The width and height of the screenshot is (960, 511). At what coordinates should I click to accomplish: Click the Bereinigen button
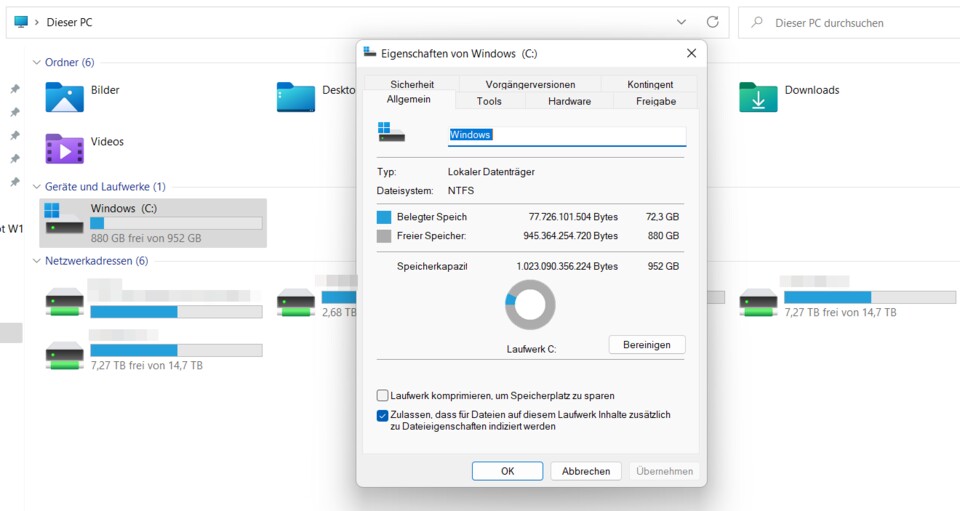[646, 345]
